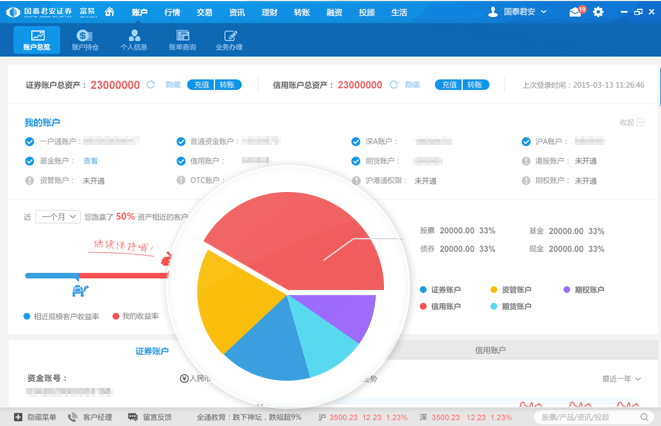
Task: Open the messages envelope with notification badge
Action: tap(576, 12)
